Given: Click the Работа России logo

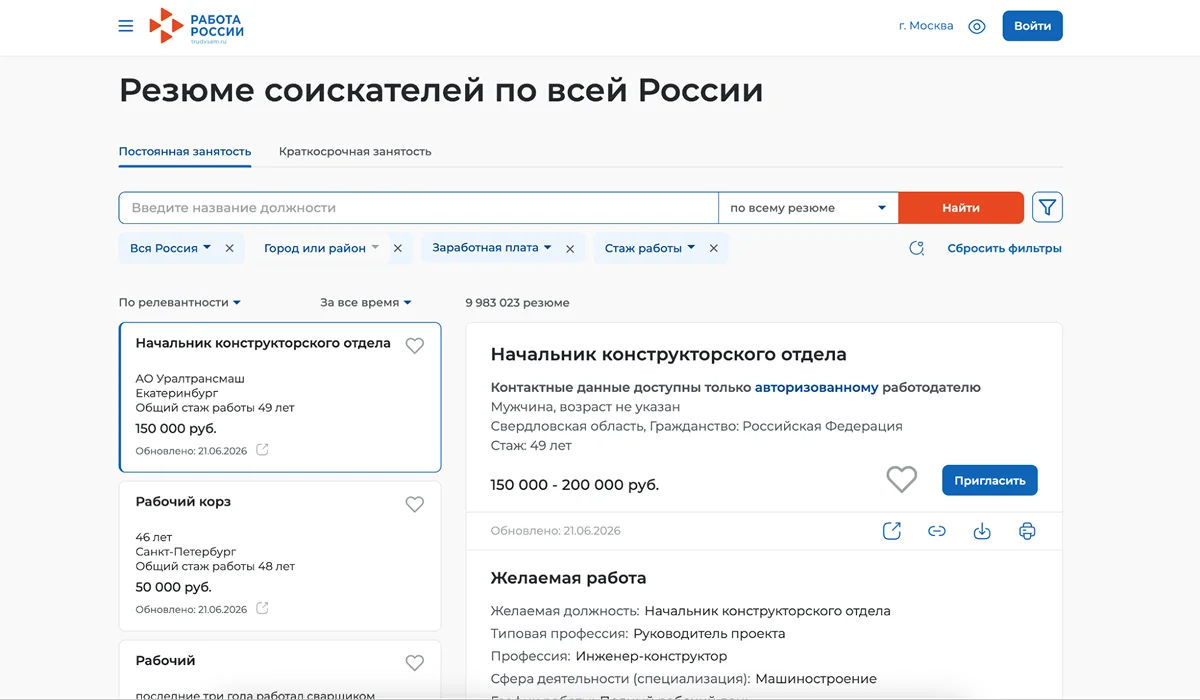Looking at the screenshot, I should click(x=196, y=26).
